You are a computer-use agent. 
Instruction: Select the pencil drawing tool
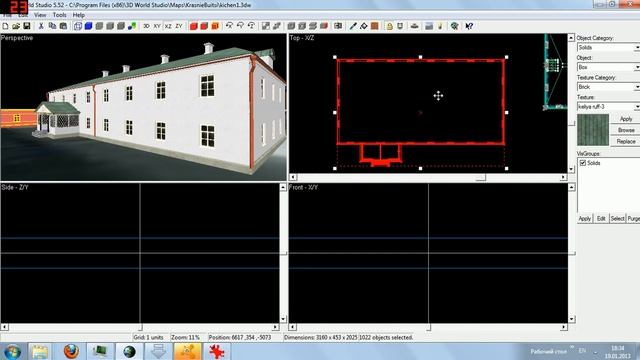tap(353, 26)
